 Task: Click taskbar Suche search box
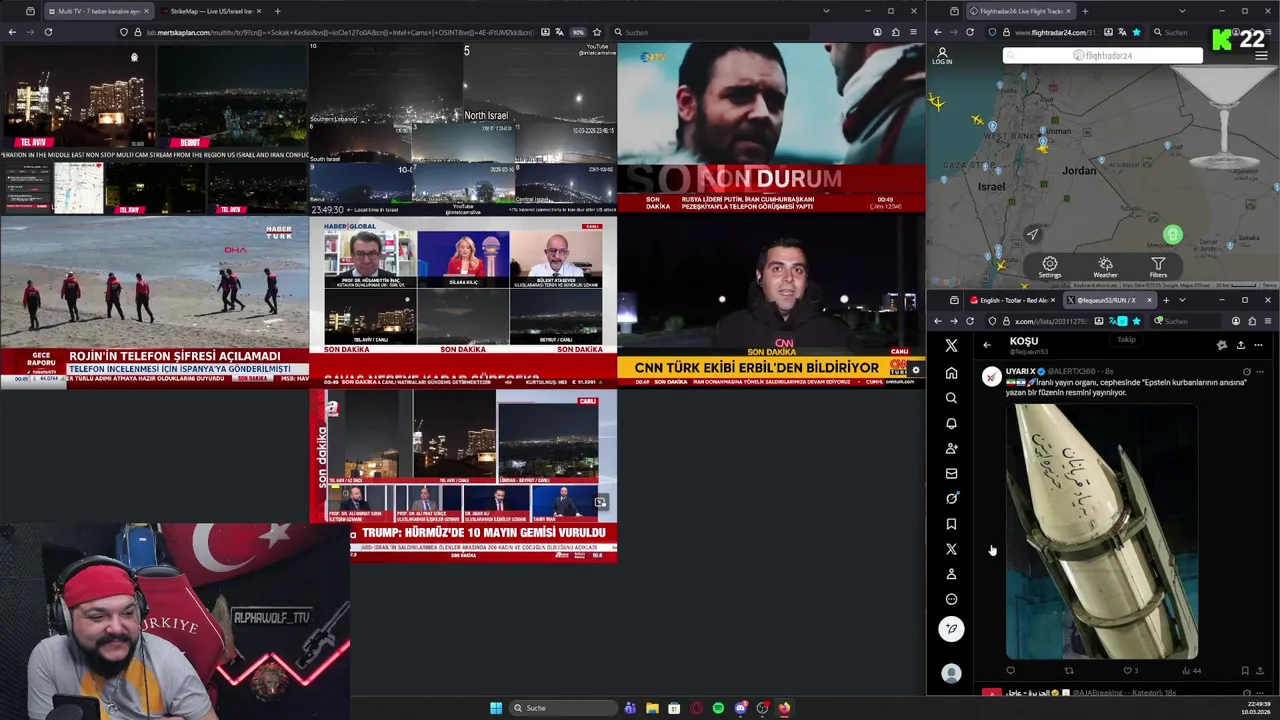tap(564, 708)
